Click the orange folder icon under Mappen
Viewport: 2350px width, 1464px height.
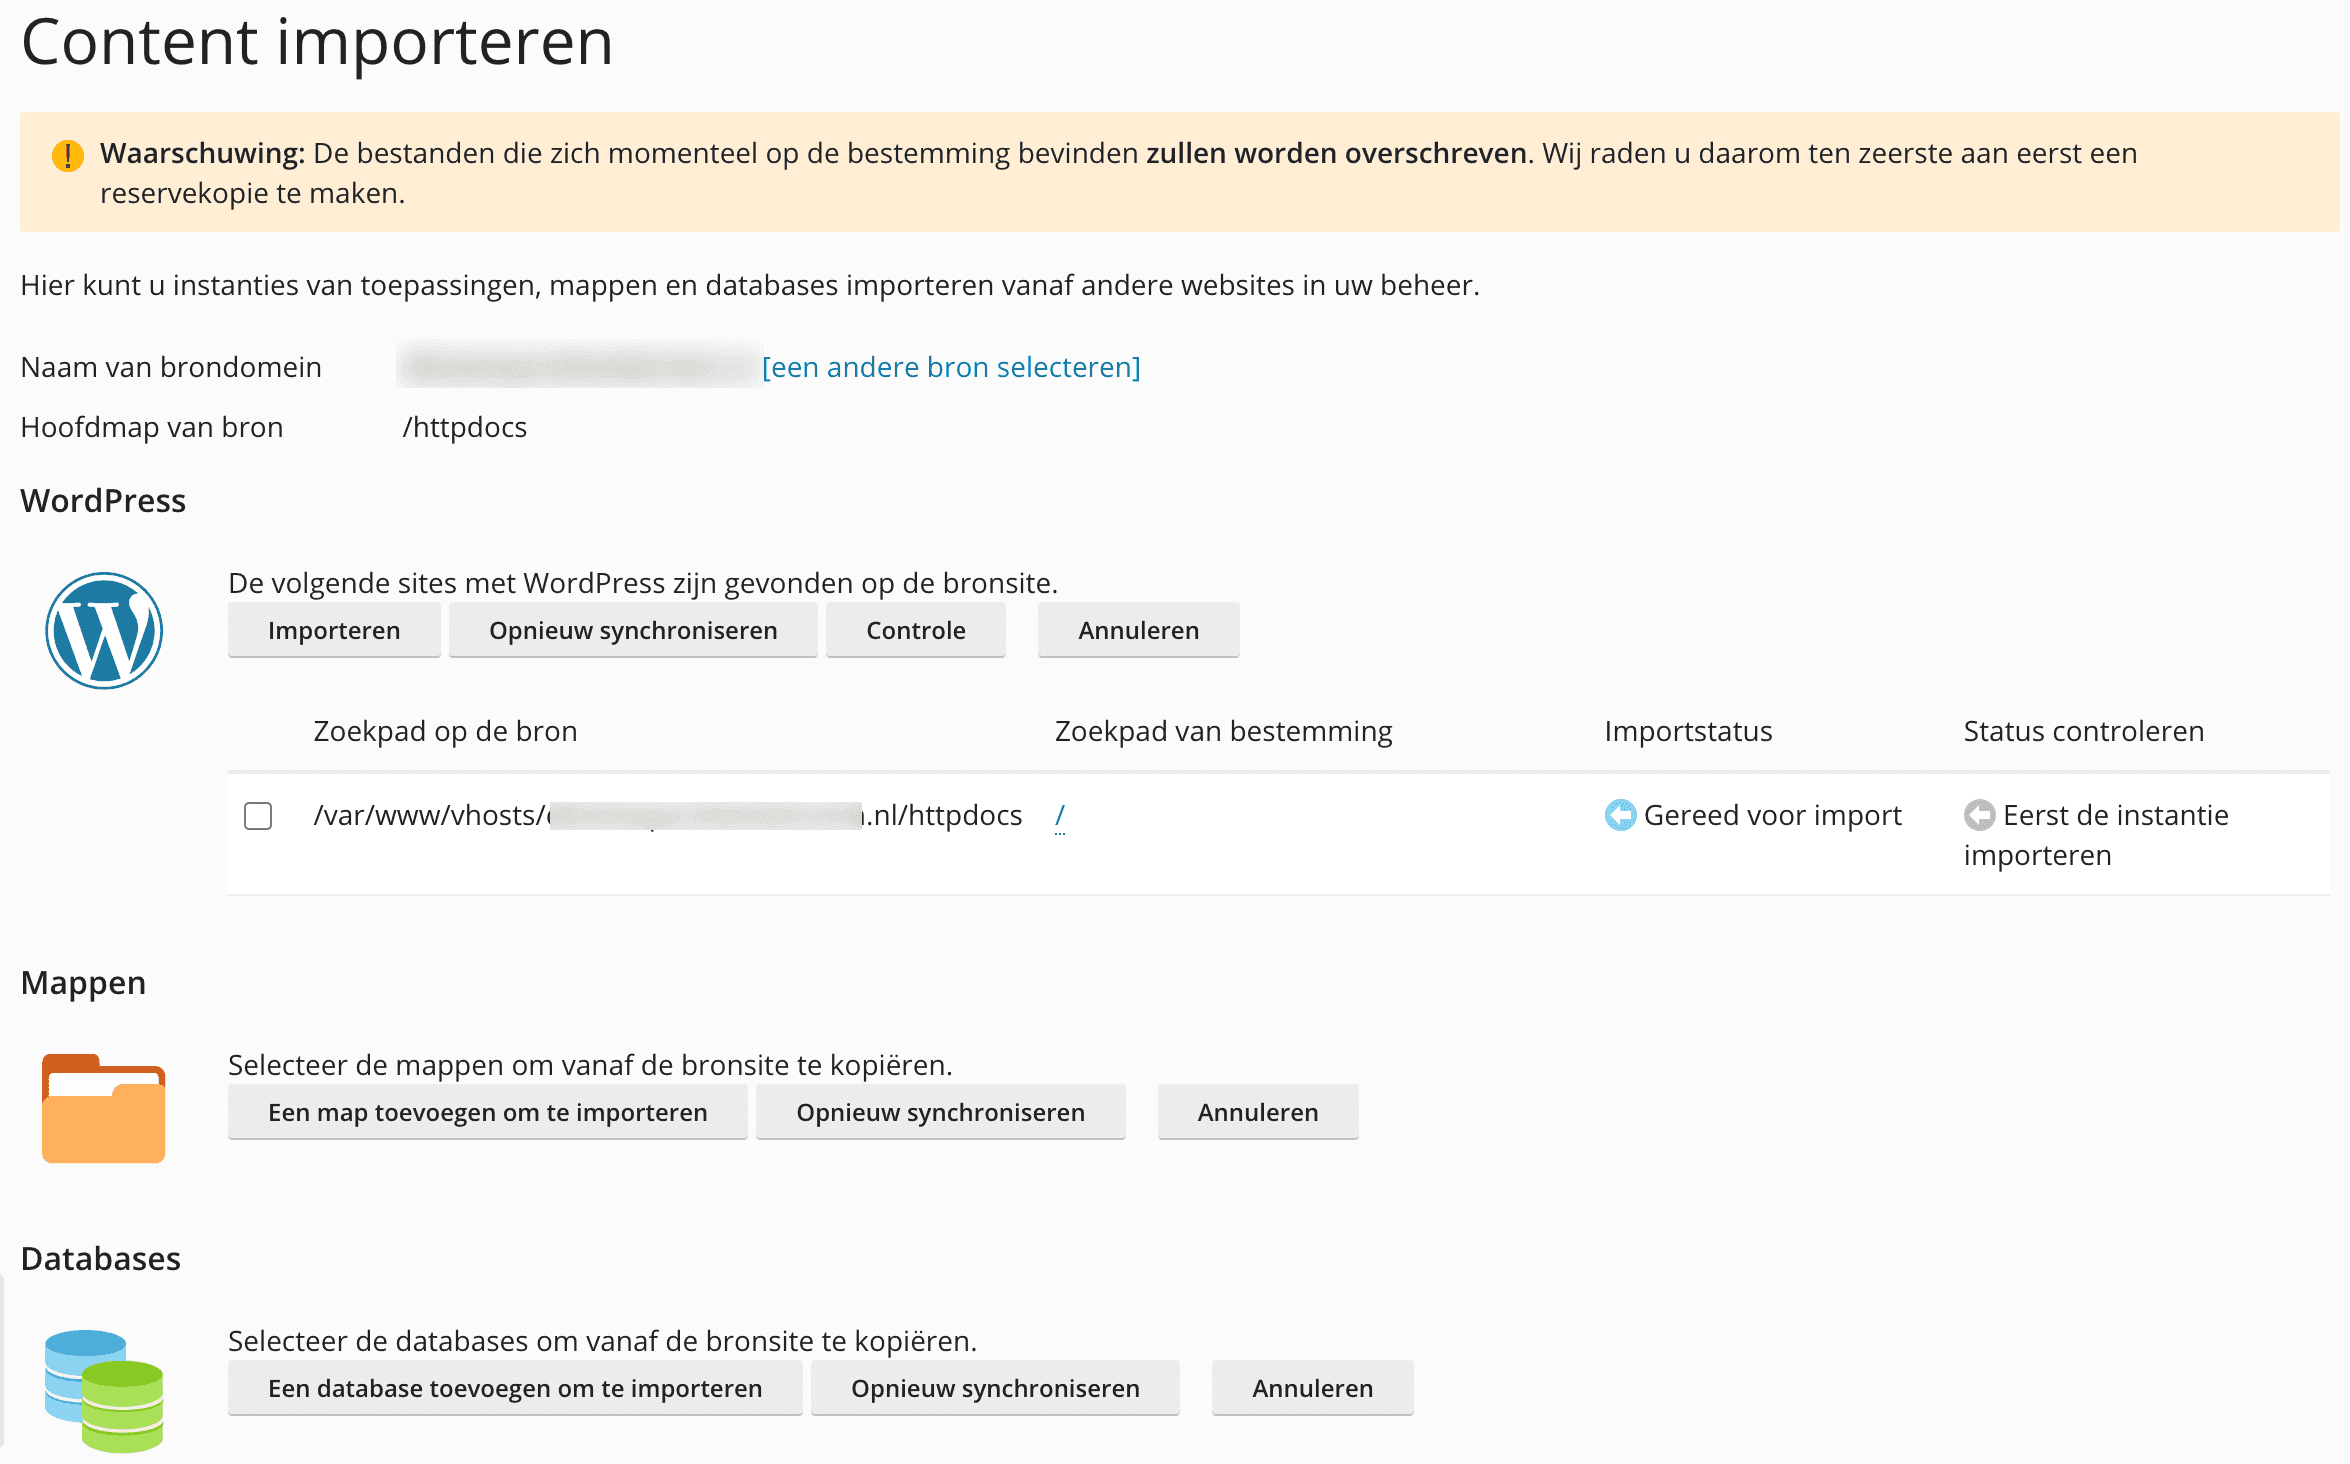[x=104, y=1108]
